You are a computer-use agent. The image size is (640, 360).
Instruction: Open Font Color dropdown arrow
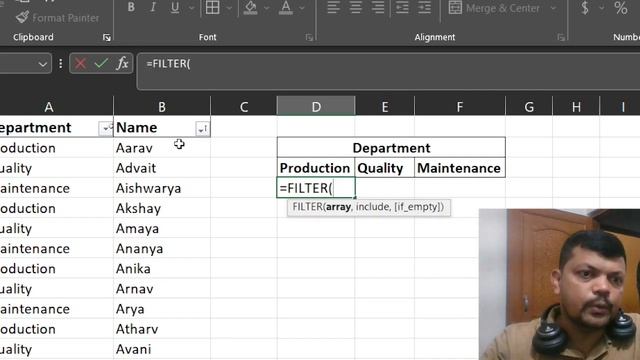(302, 8)
